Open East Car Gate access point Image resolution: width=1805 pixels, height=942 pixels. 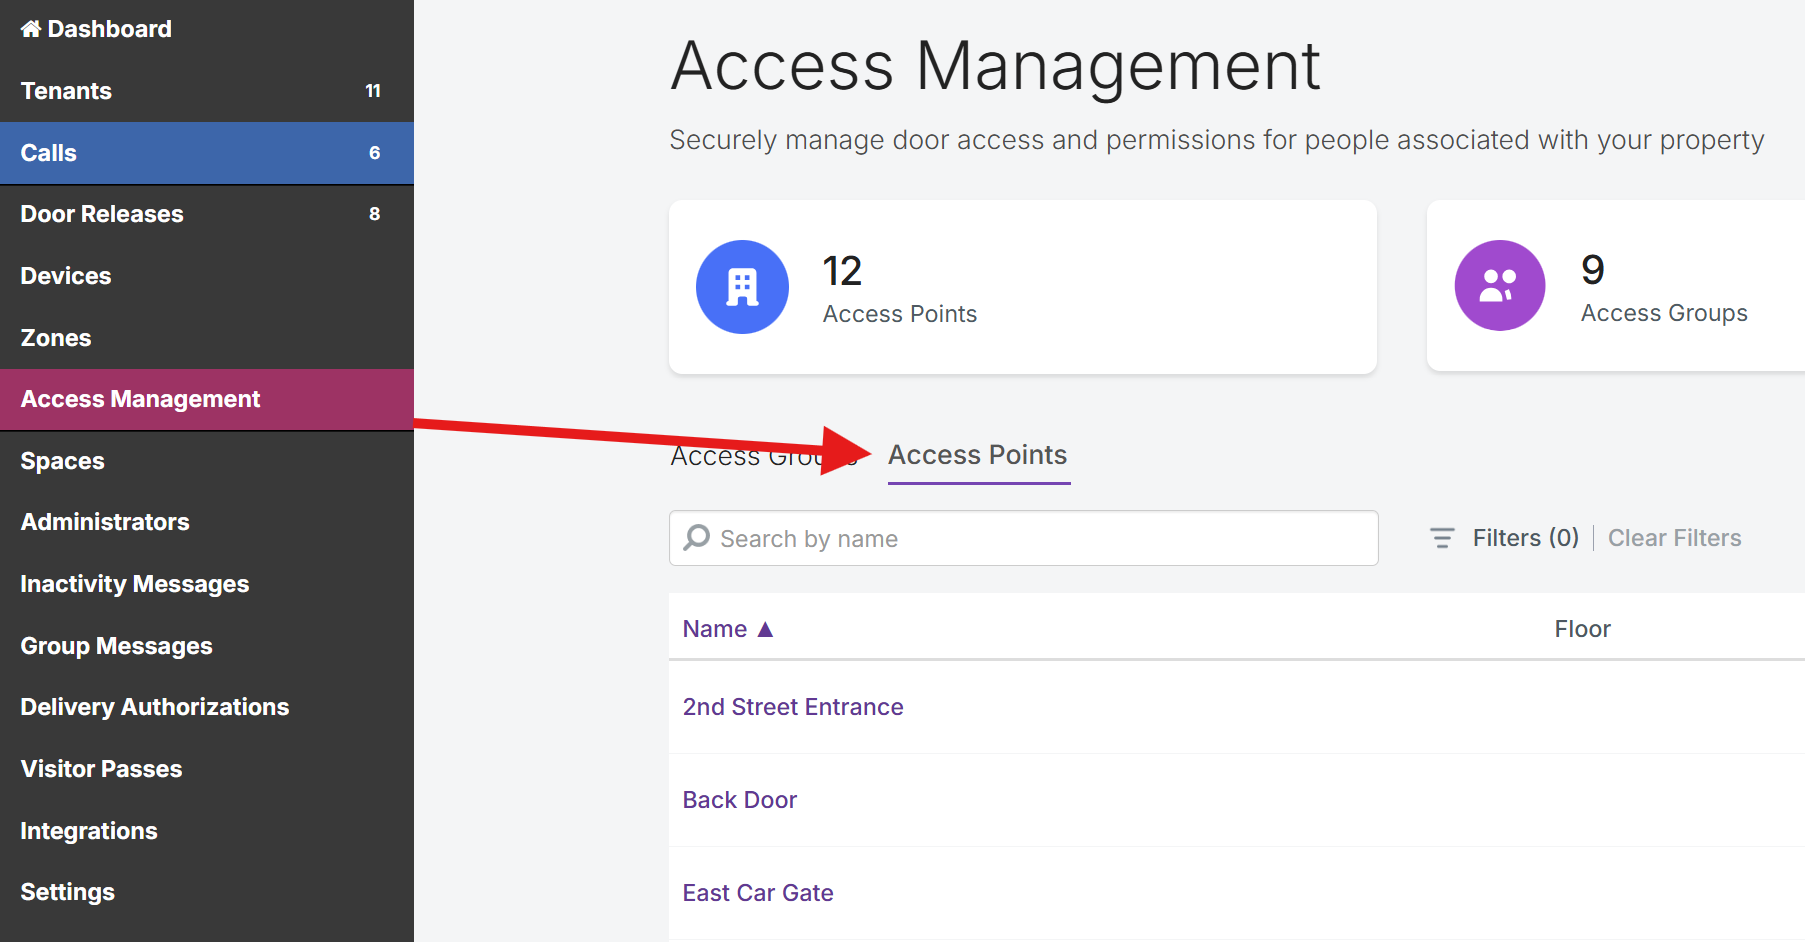pos(757,893)
